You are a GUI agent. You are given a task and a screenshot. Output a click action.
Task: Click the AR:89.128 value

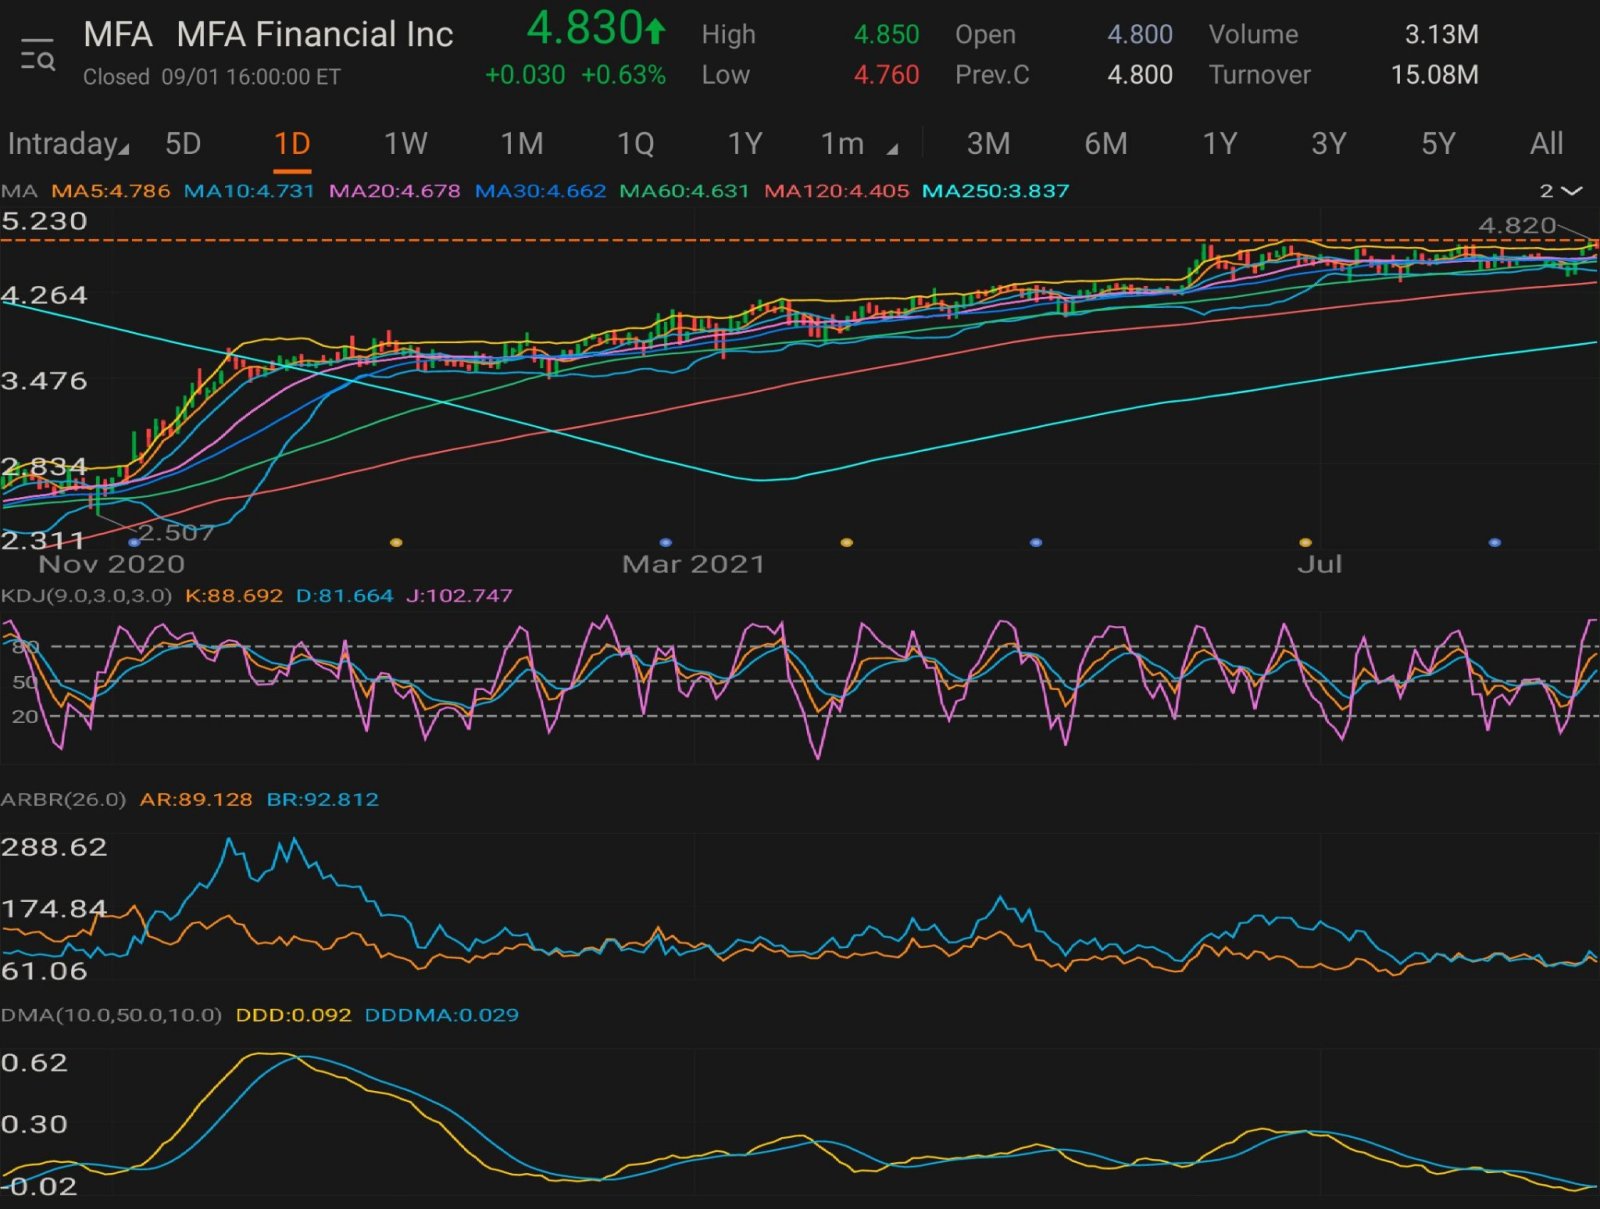(196, 799)
